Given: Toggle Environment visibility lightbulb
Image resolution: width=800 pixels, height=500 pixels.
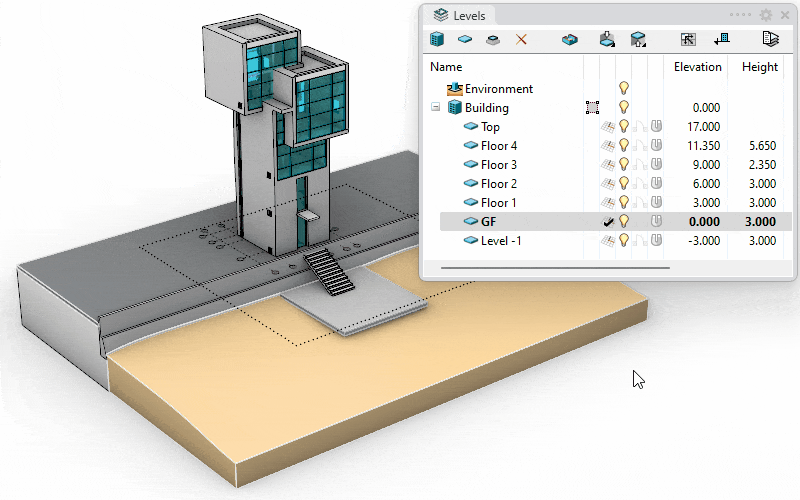Looking at the screenshot, I should (623, 88).
